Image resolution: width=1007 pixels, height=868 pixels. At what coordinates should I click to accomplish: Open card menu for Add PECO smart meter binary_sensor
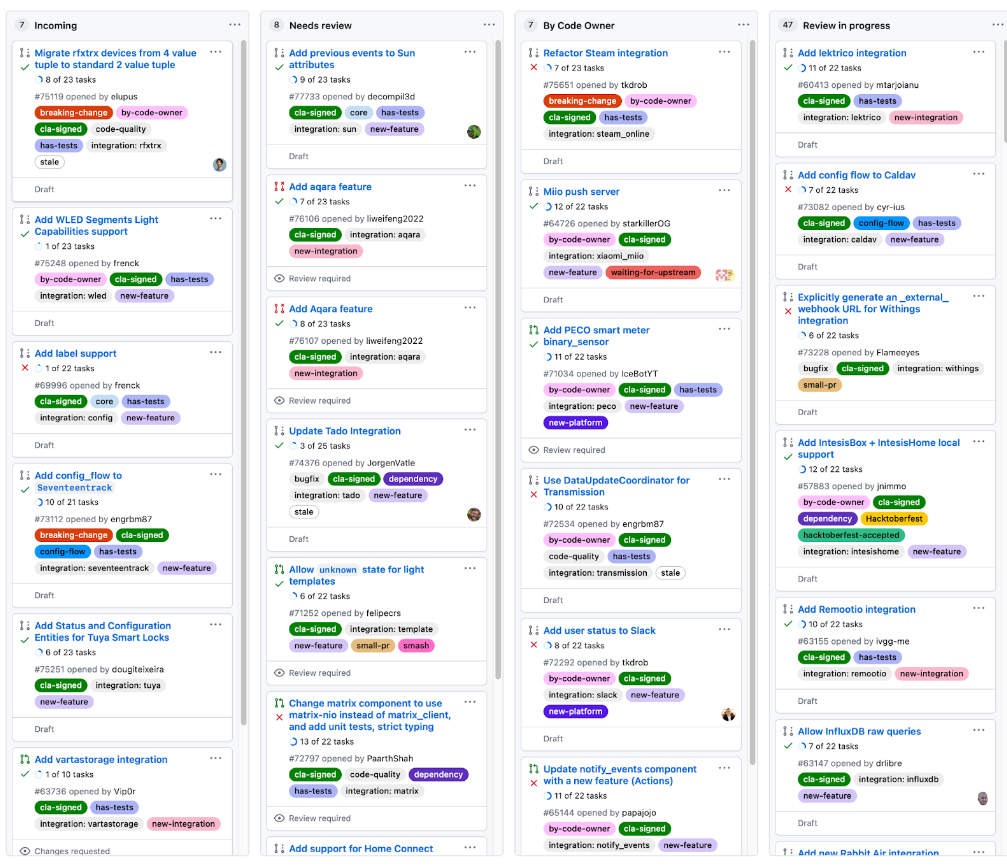(724, 329)
